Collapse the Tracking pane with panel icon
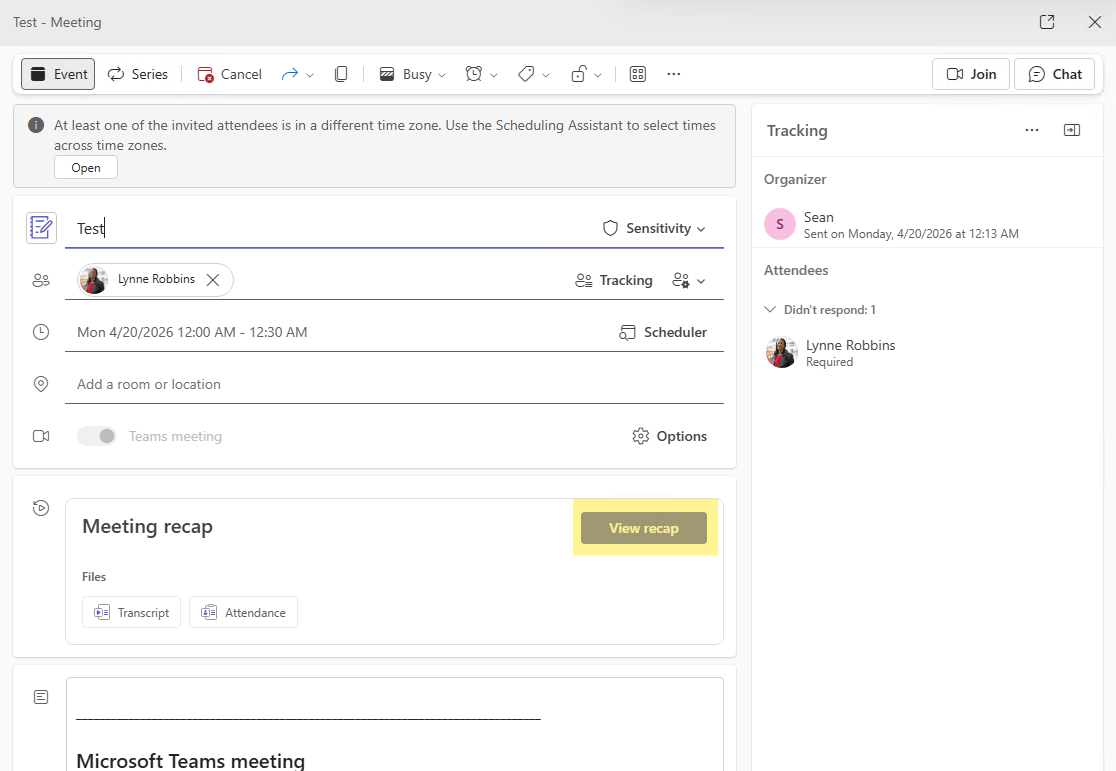 coord(1071,130)
